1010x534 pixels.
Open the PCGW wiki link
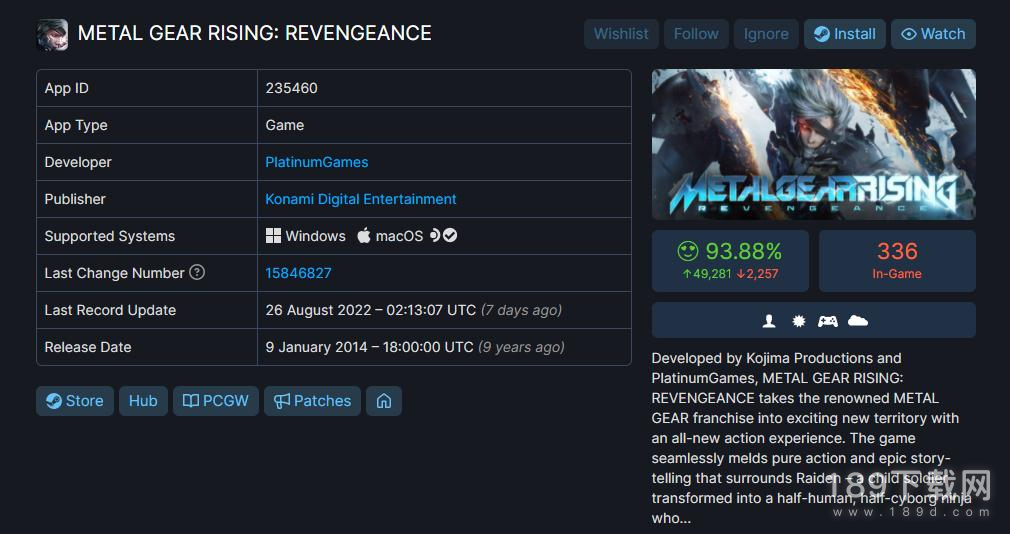click(x=216, y=401)
